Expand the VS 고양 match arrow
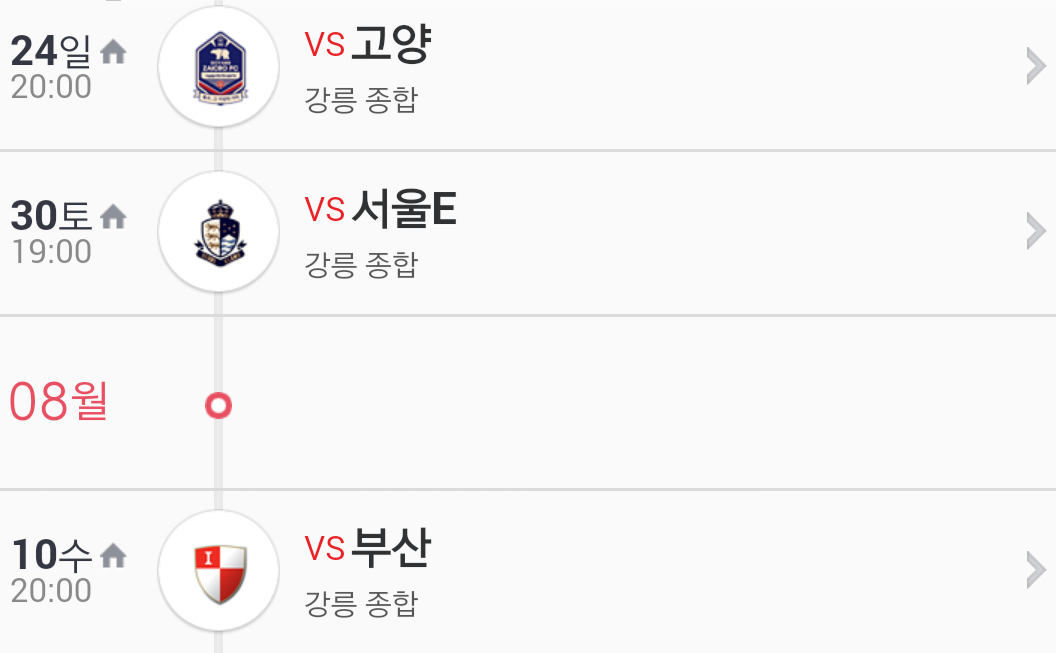 click(x=1036, y=66)
